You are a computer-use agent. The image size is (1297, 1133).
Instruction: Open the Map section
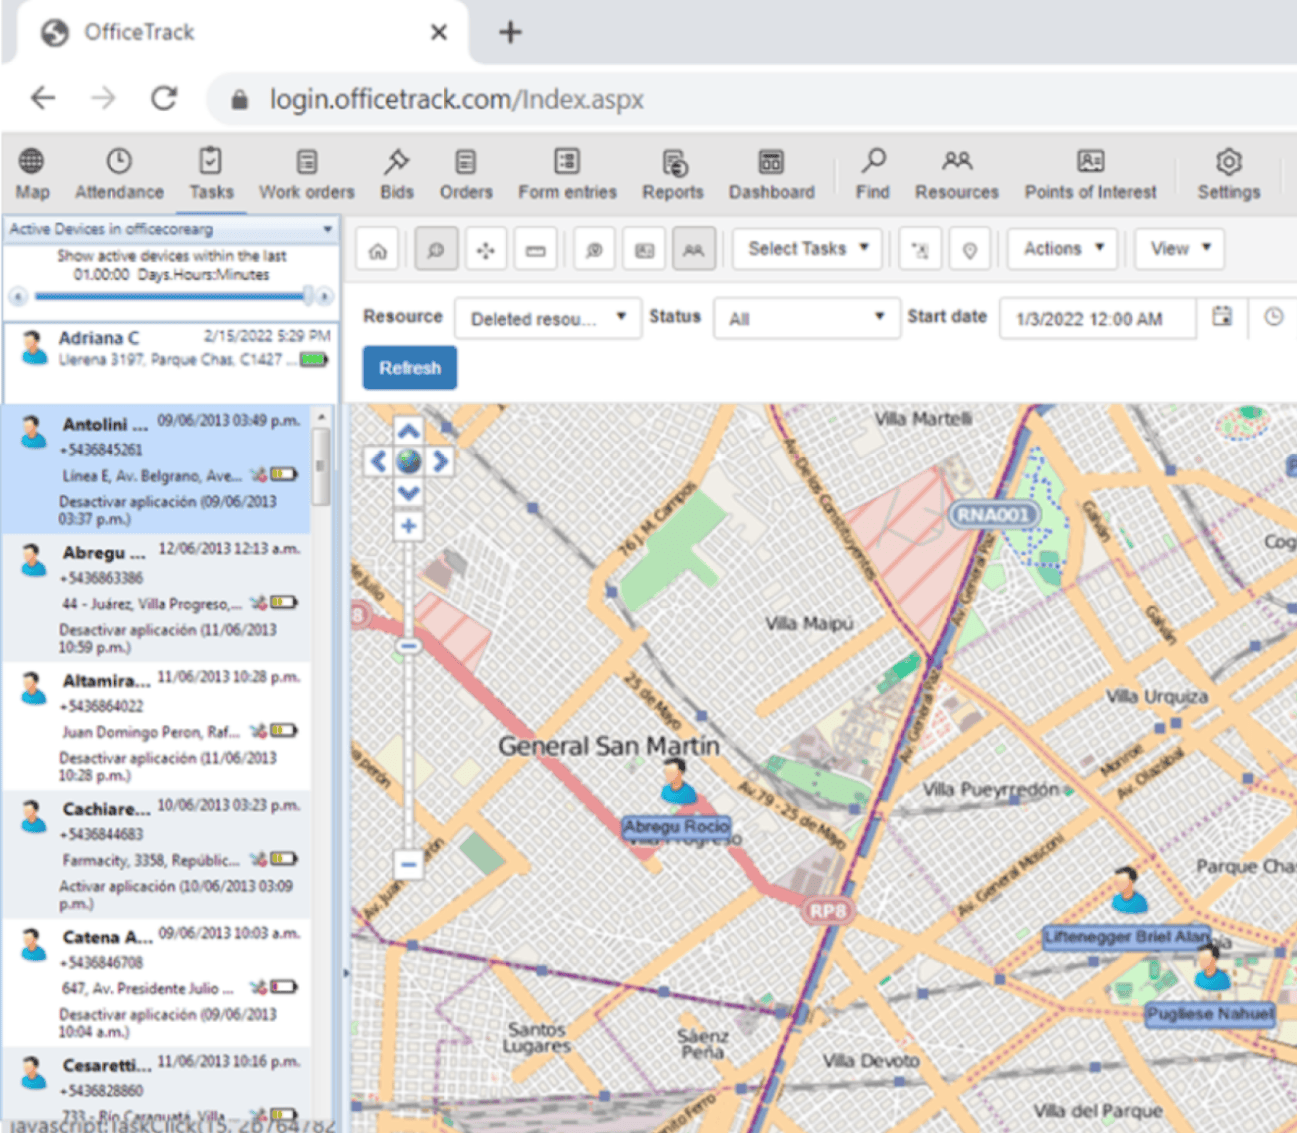[x=32, y=174]
